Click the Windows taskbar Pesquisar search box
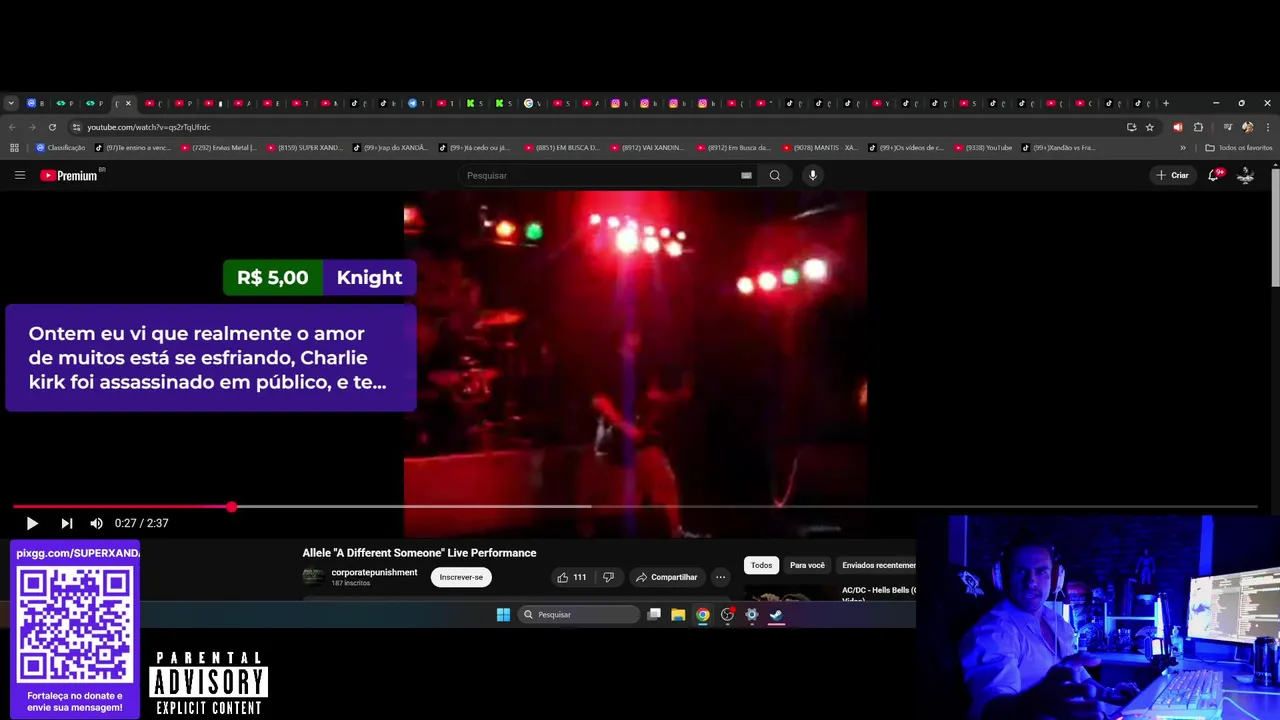The image size is (1280, 720). (579, 614)
